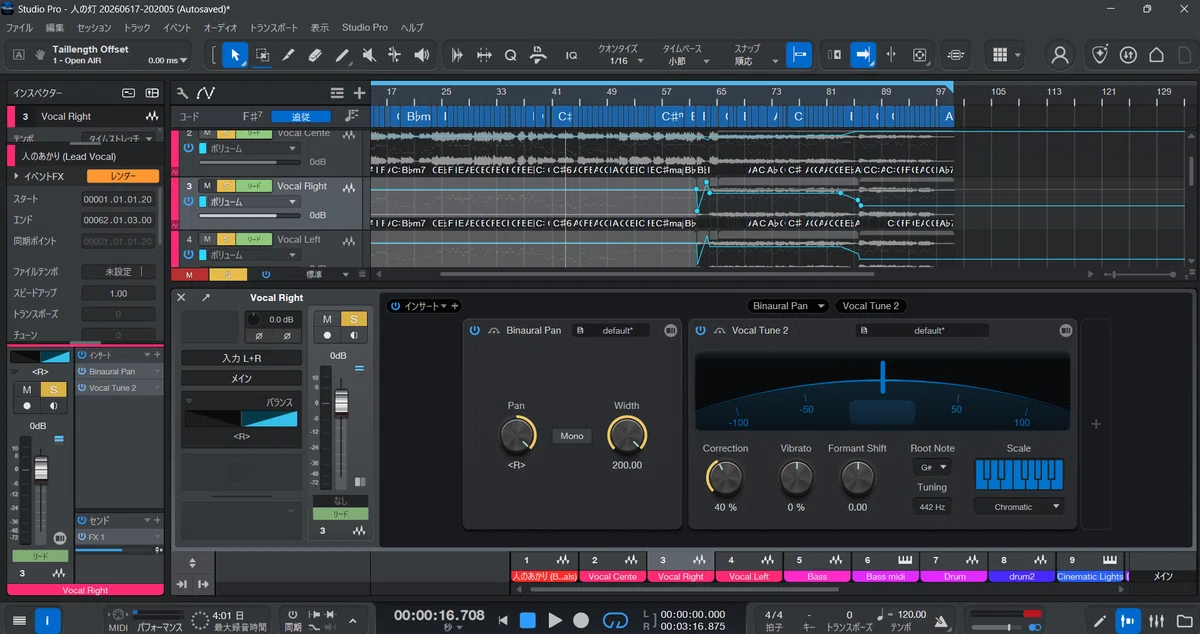Screen dimensions: 1200x634
Task: Open the Editor pencil view icon
Action: 1100,620
